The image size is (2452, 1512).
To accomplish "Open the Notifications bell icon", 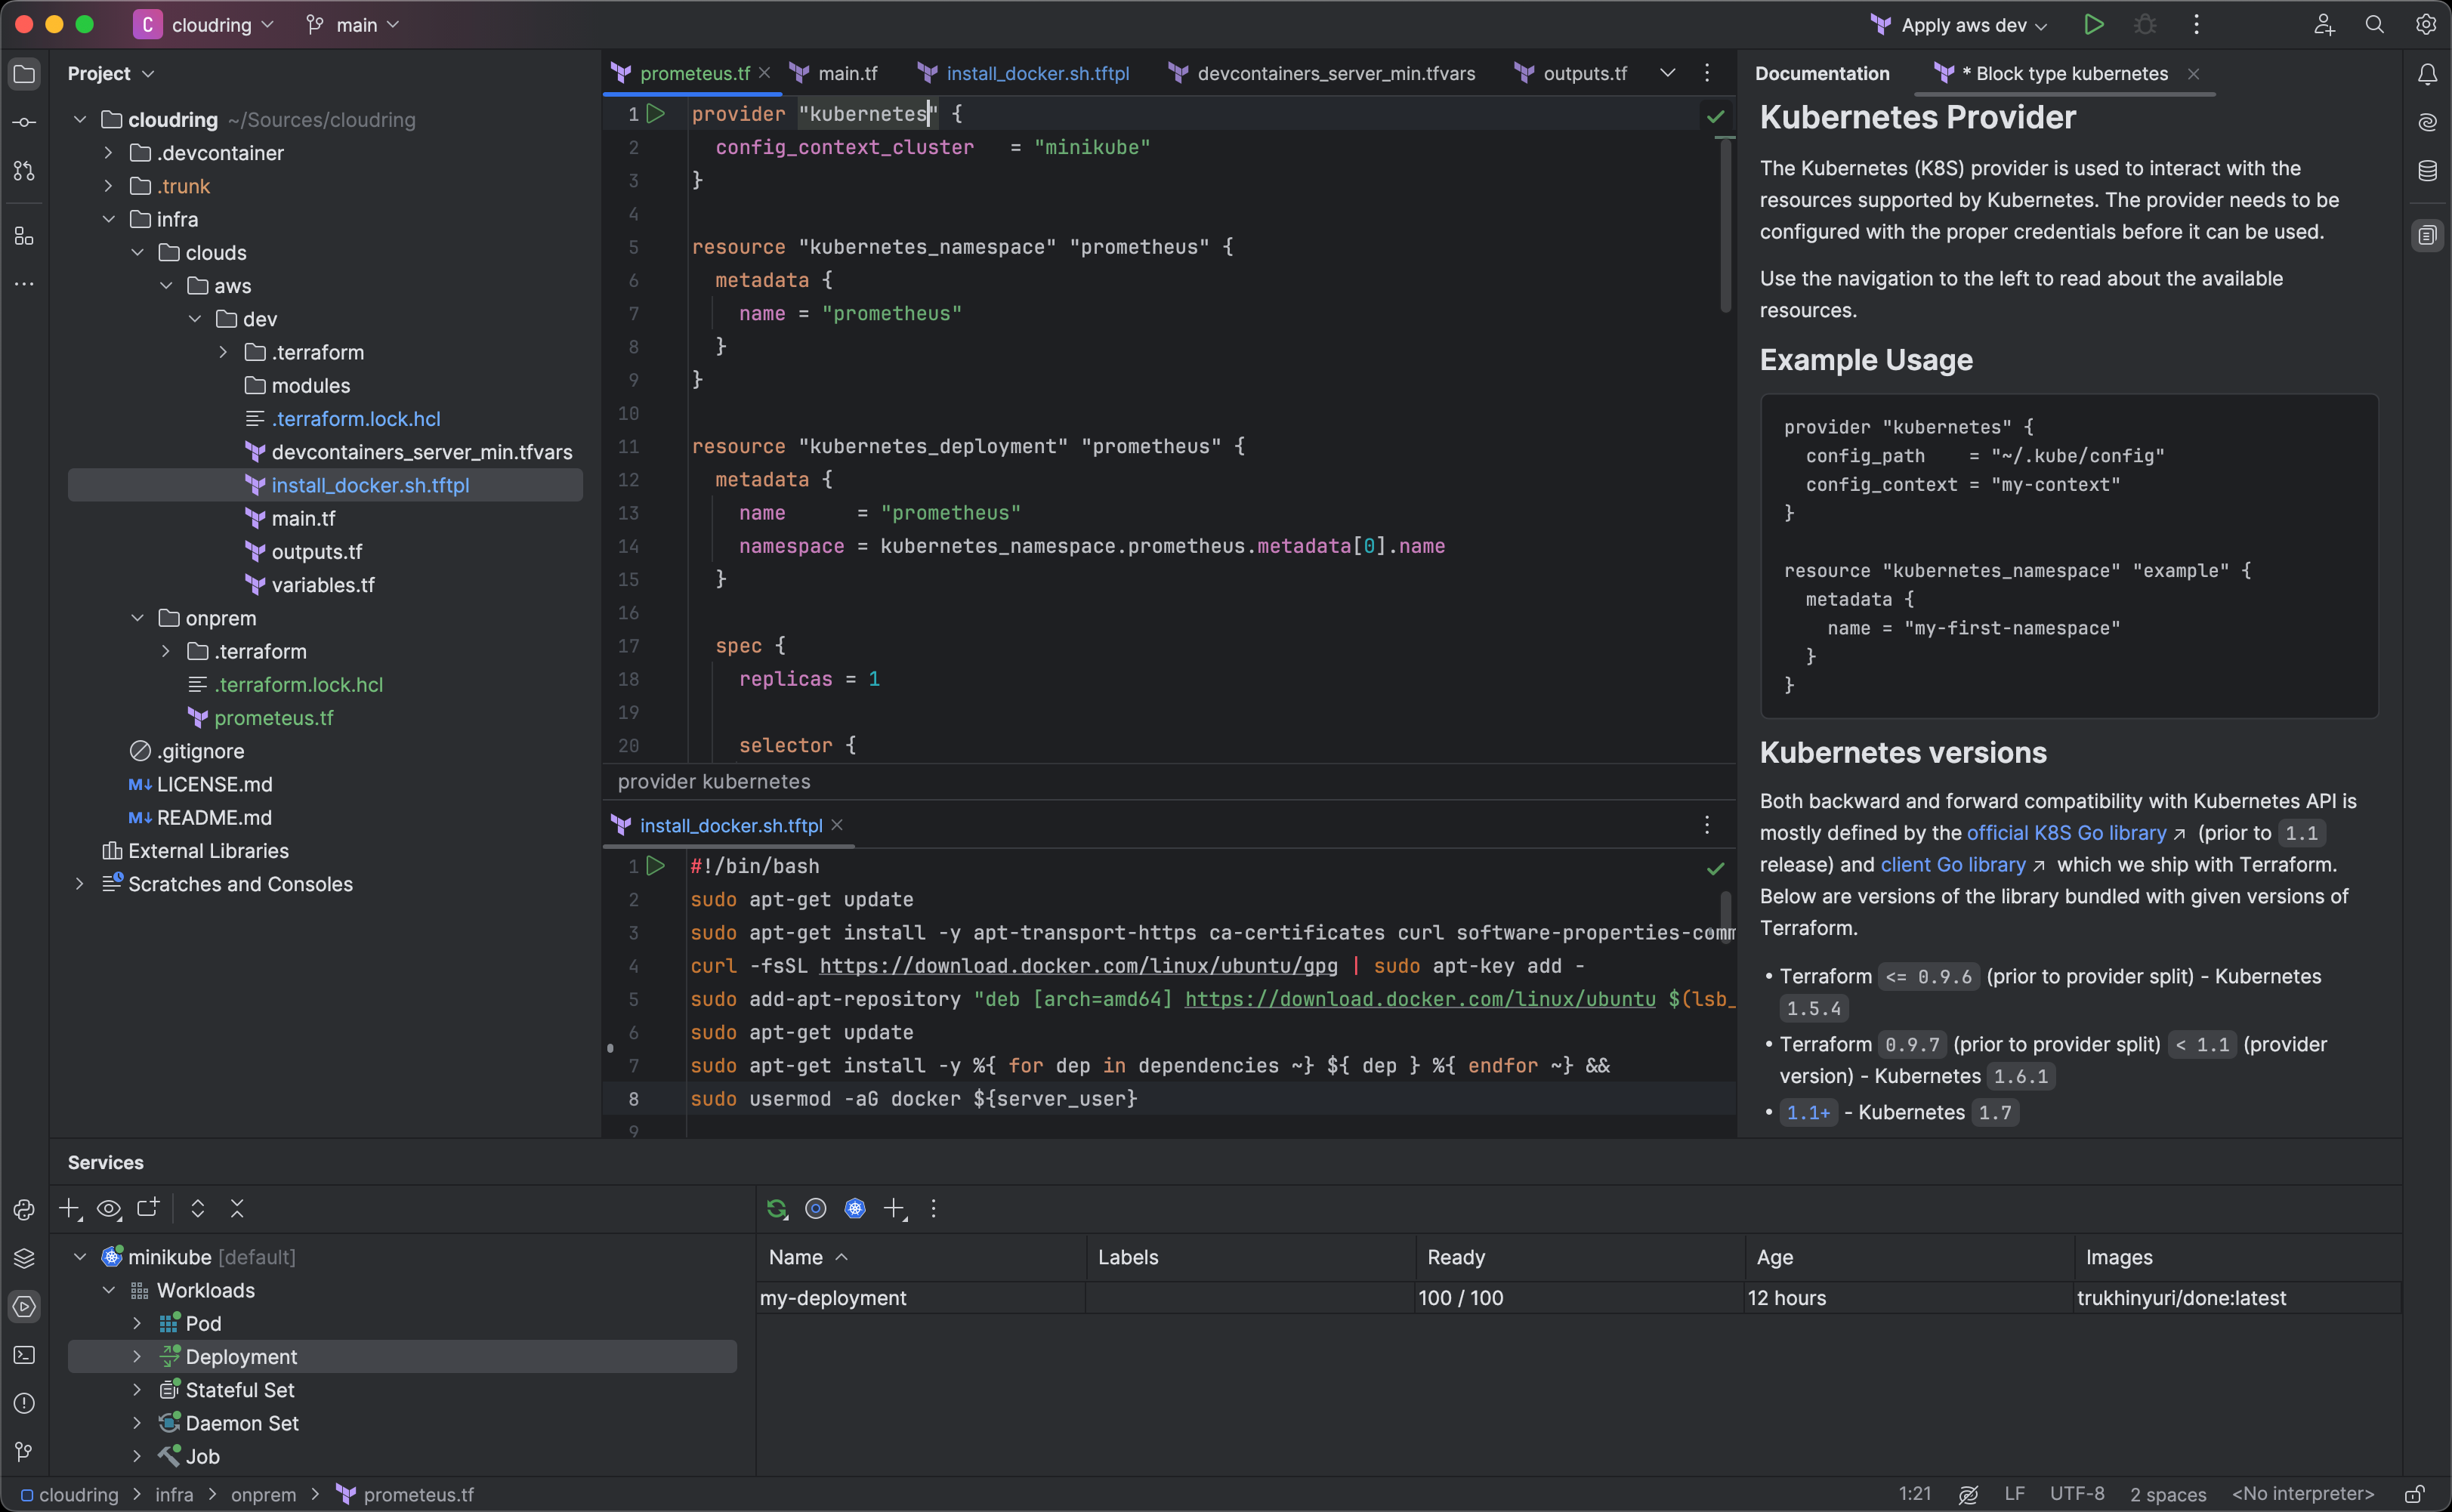I will (x=2427, y=74).
